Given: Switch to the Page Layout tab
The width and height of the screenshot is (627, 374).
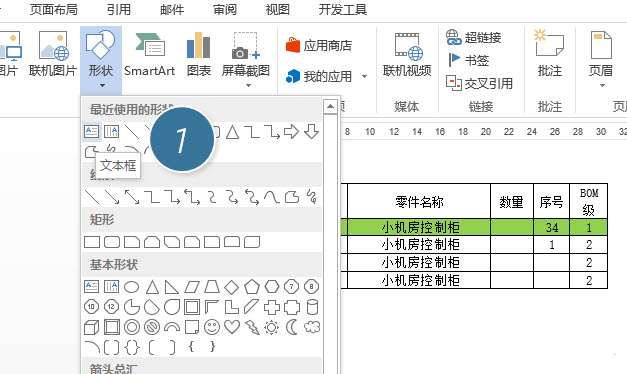Looking at the screenshot, I should click(54, 9).
